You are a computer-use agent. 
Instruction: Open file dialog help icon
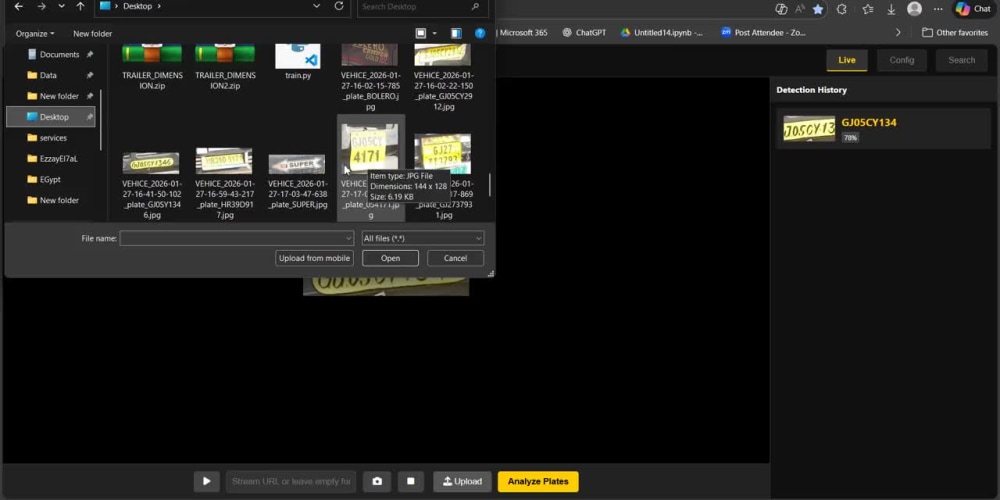[x=480, y=33]
